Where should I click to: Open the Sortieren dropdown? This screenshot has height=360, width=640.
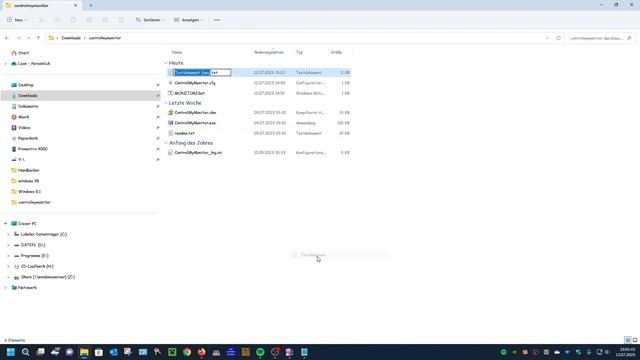point(150,20)
